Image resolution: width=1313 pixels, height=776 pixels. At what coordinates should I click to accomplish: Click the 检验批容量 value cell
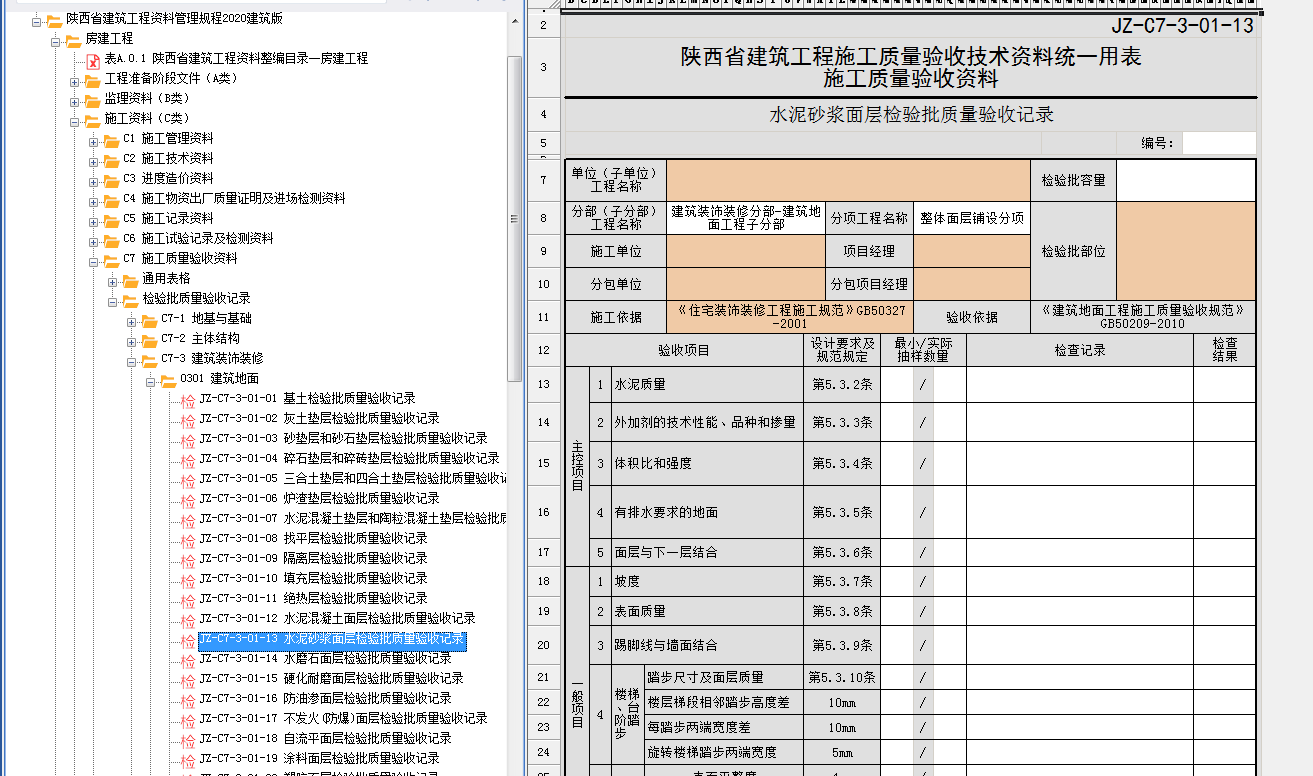point(1184,181)
